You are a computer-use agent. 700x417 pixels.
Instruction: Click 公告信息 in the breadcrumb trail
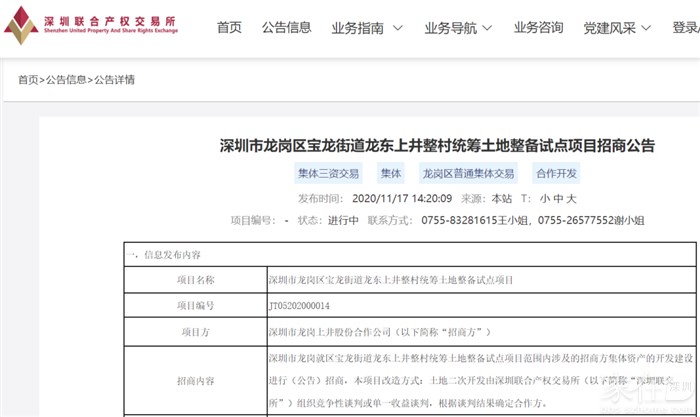65,79
